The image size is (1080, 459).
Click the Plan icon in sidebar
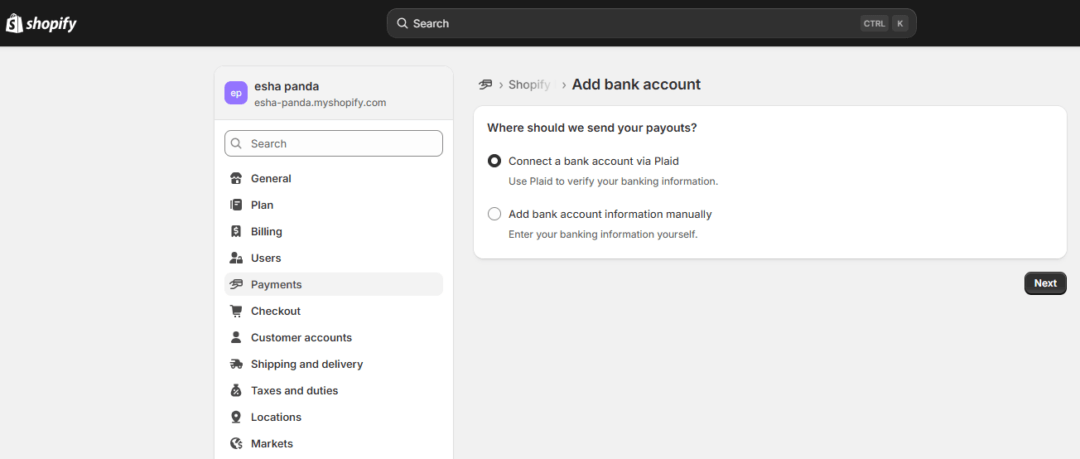[236, 205]
